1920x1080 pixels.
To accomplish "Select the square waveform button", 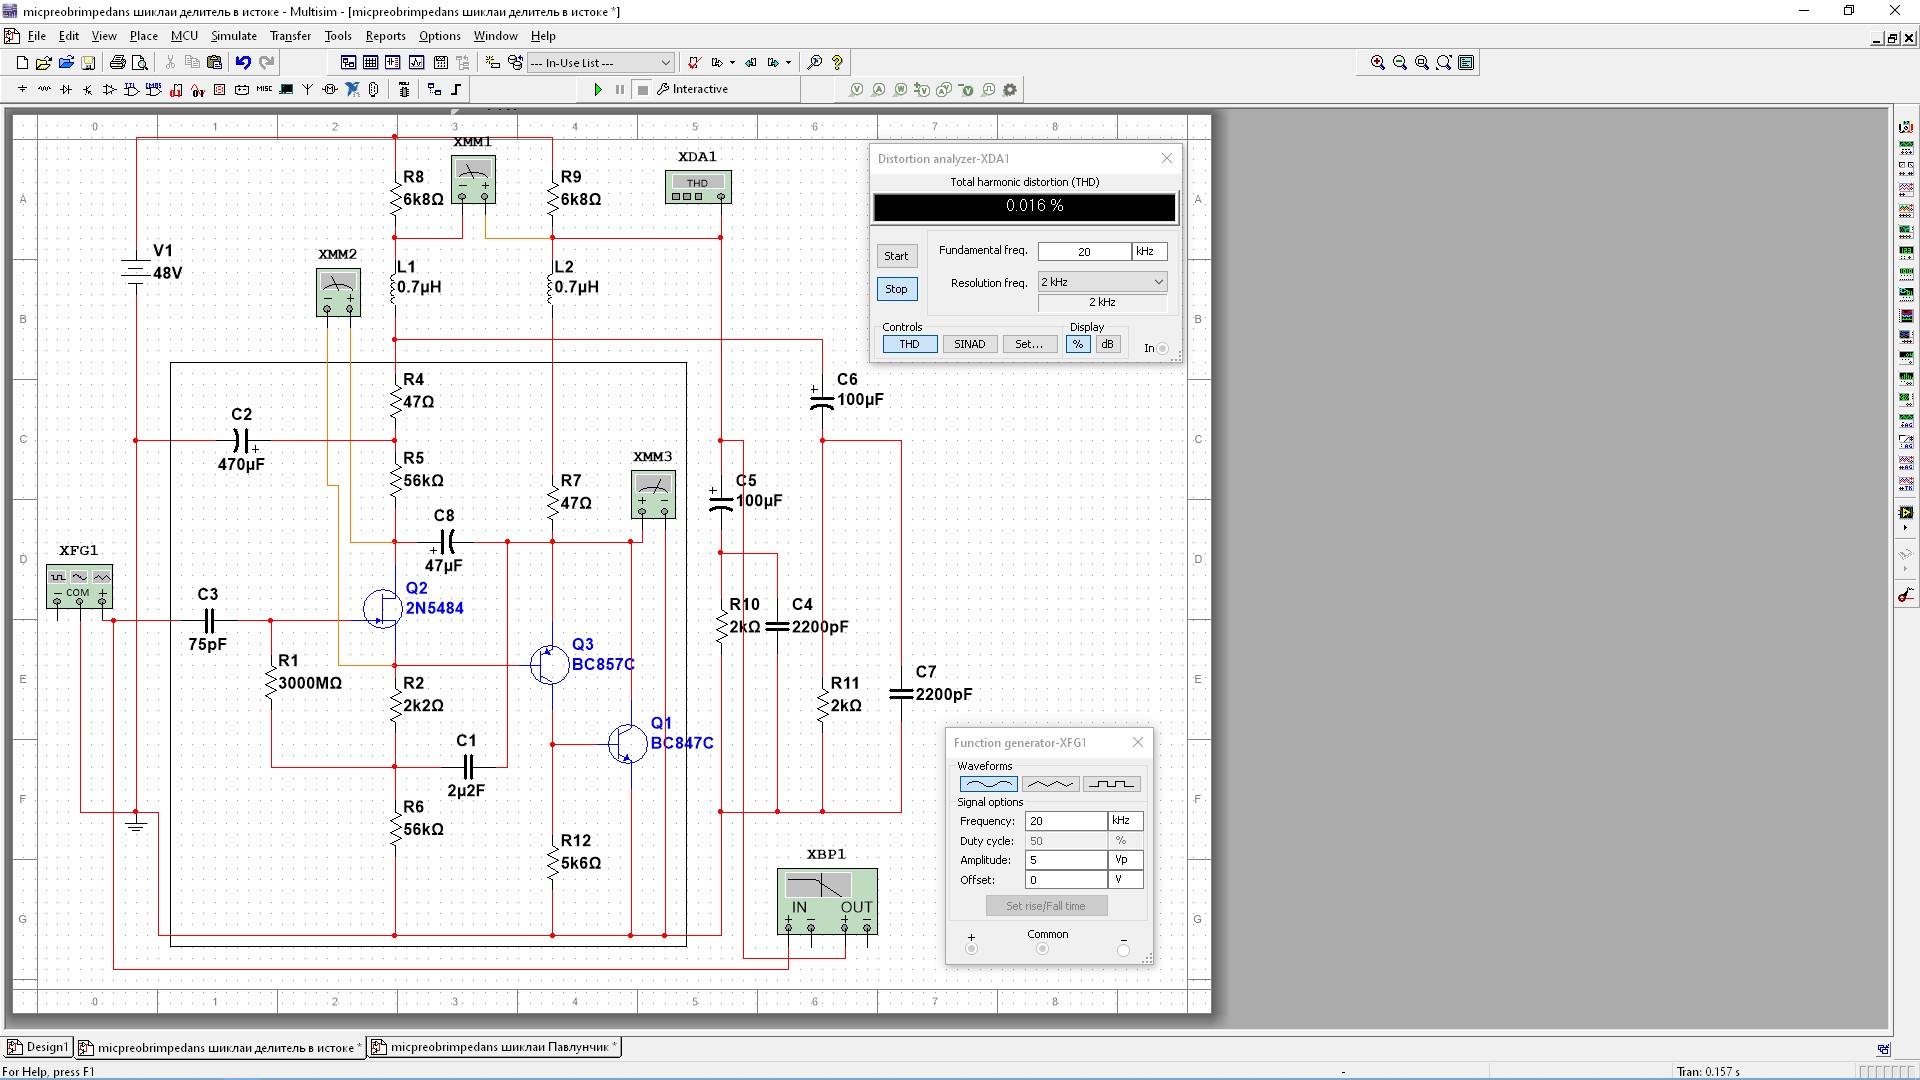I will [x=1111, y=784].
